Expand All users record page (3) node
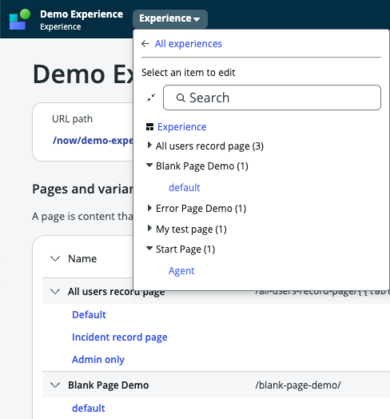The width and height of the screenshot is (390, 419). pyautogui.click(x=150, y=145)
